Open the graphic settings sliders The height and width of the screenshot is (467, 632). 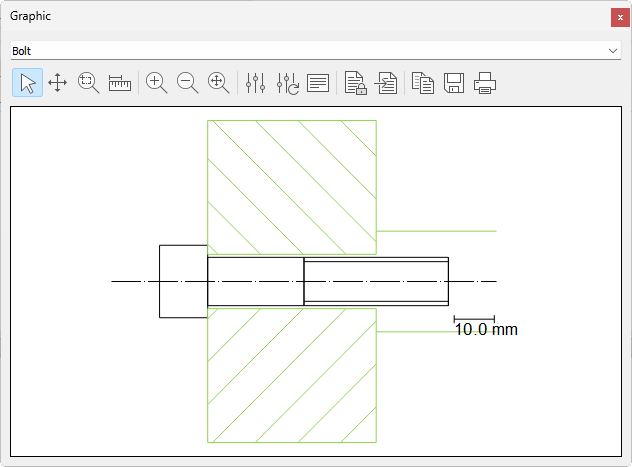[256, 83]
